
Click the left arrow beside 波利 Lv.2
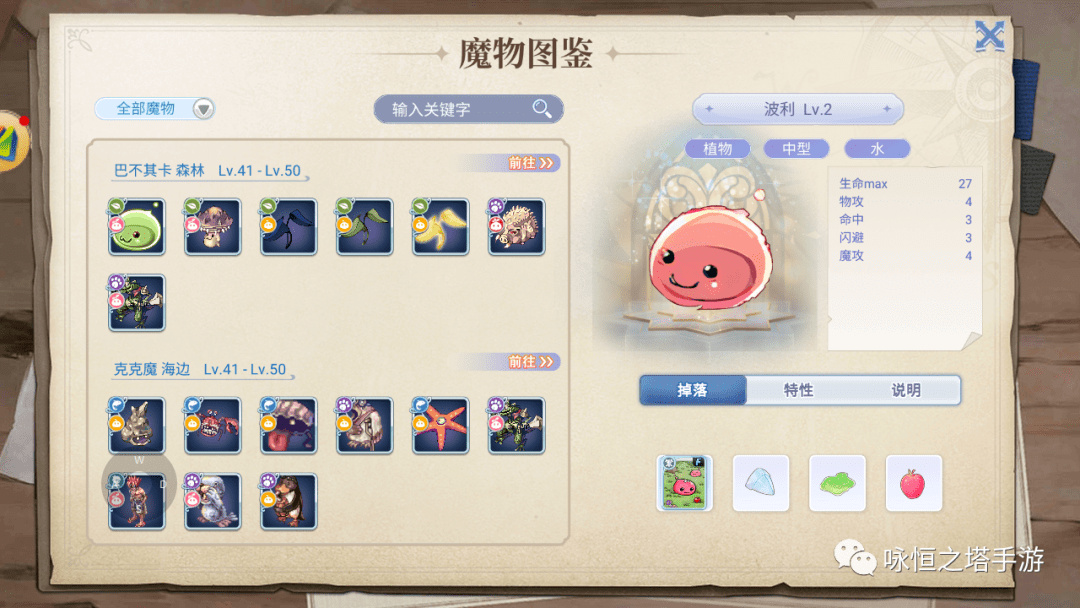[x=709, y=109]
